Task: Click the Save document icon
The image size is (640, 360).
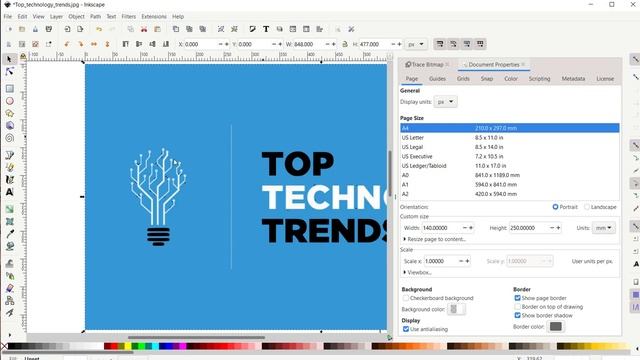Action: (x=35, y=29)
